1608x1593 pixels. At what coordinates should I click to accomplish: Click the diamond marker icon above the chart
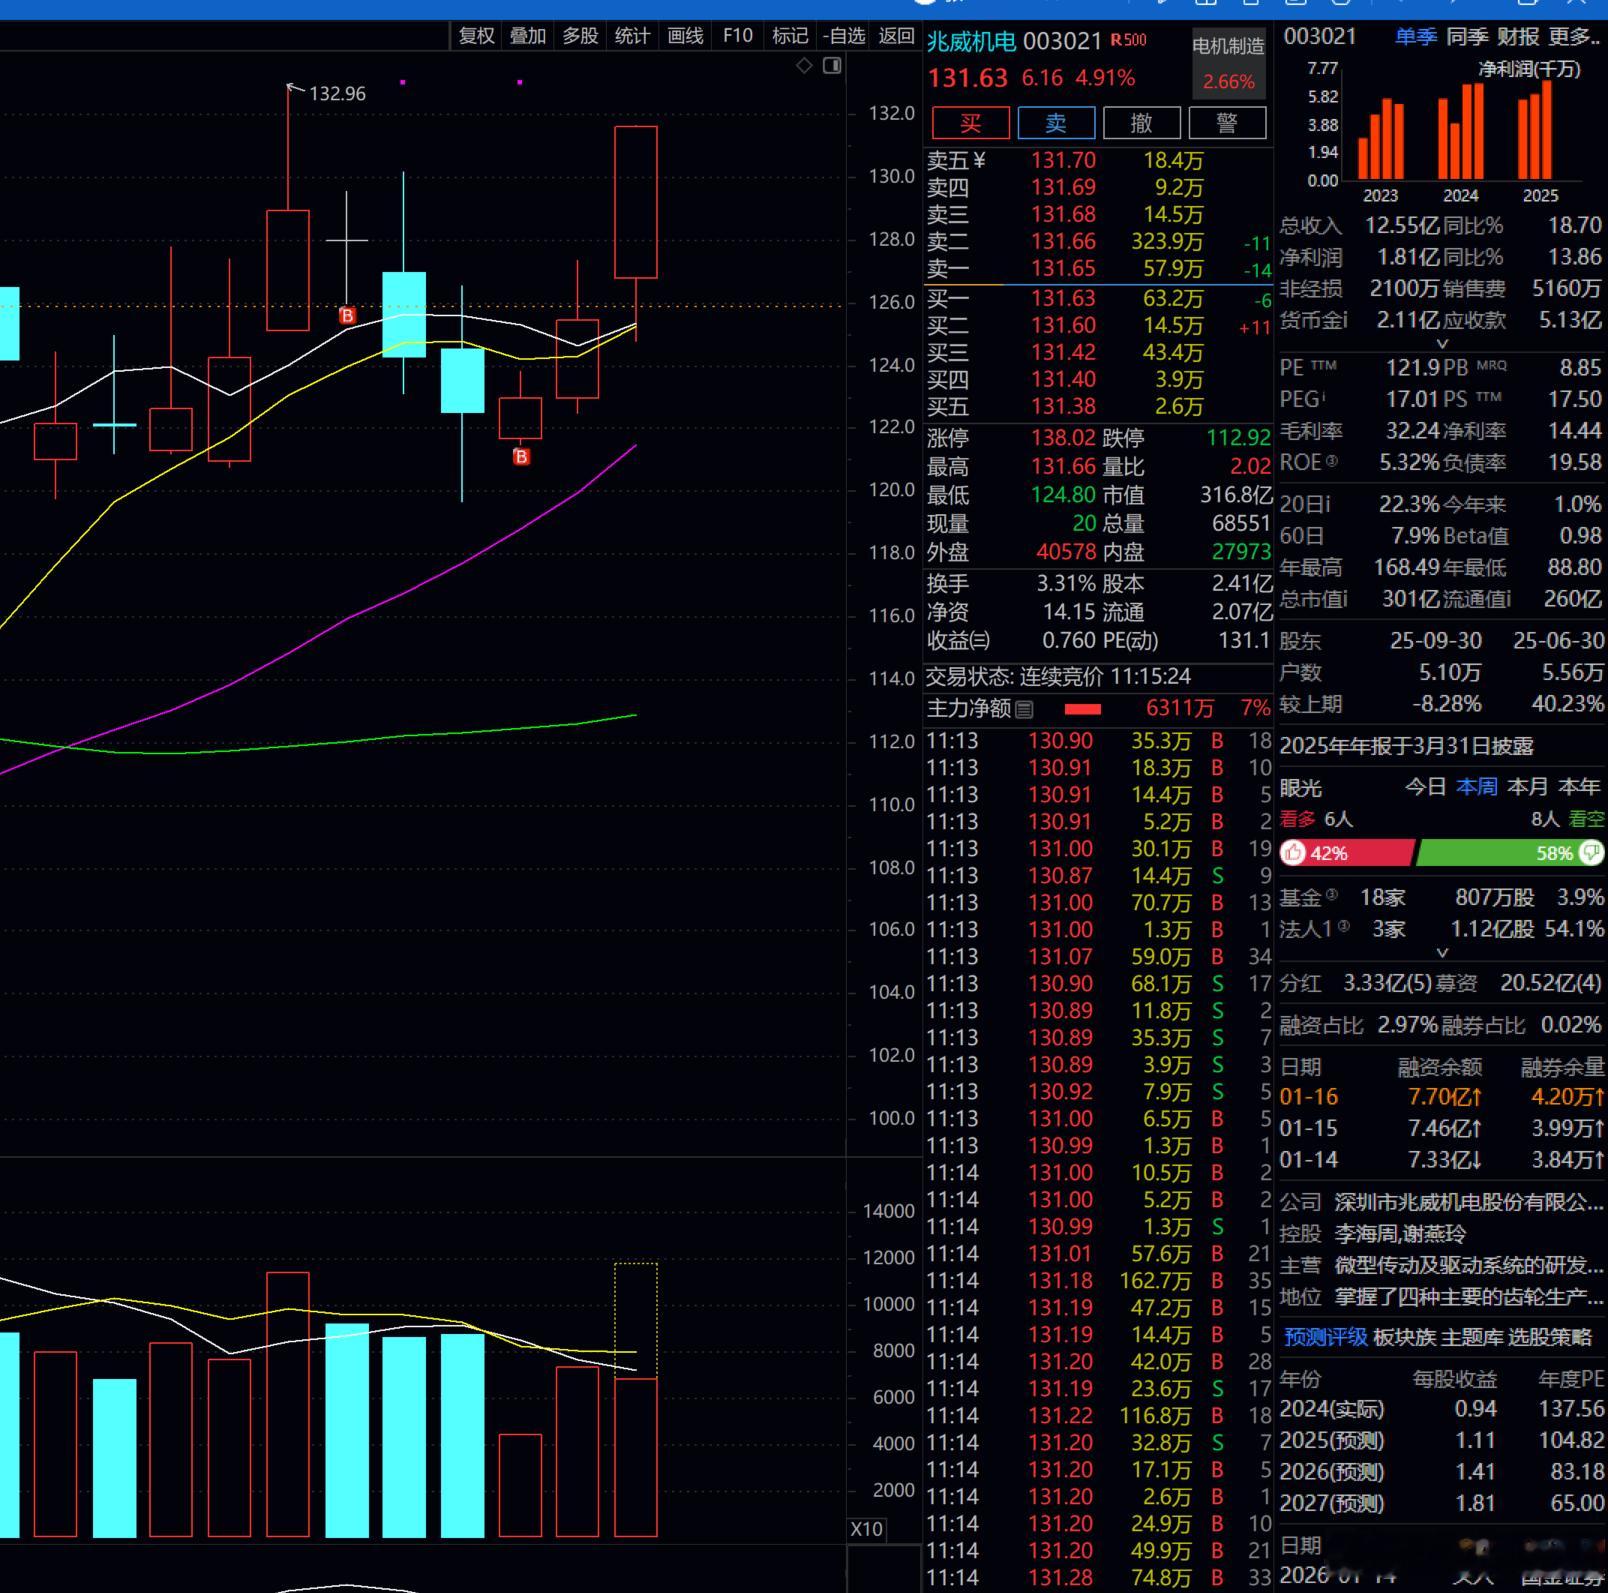[x=804, y=66]
